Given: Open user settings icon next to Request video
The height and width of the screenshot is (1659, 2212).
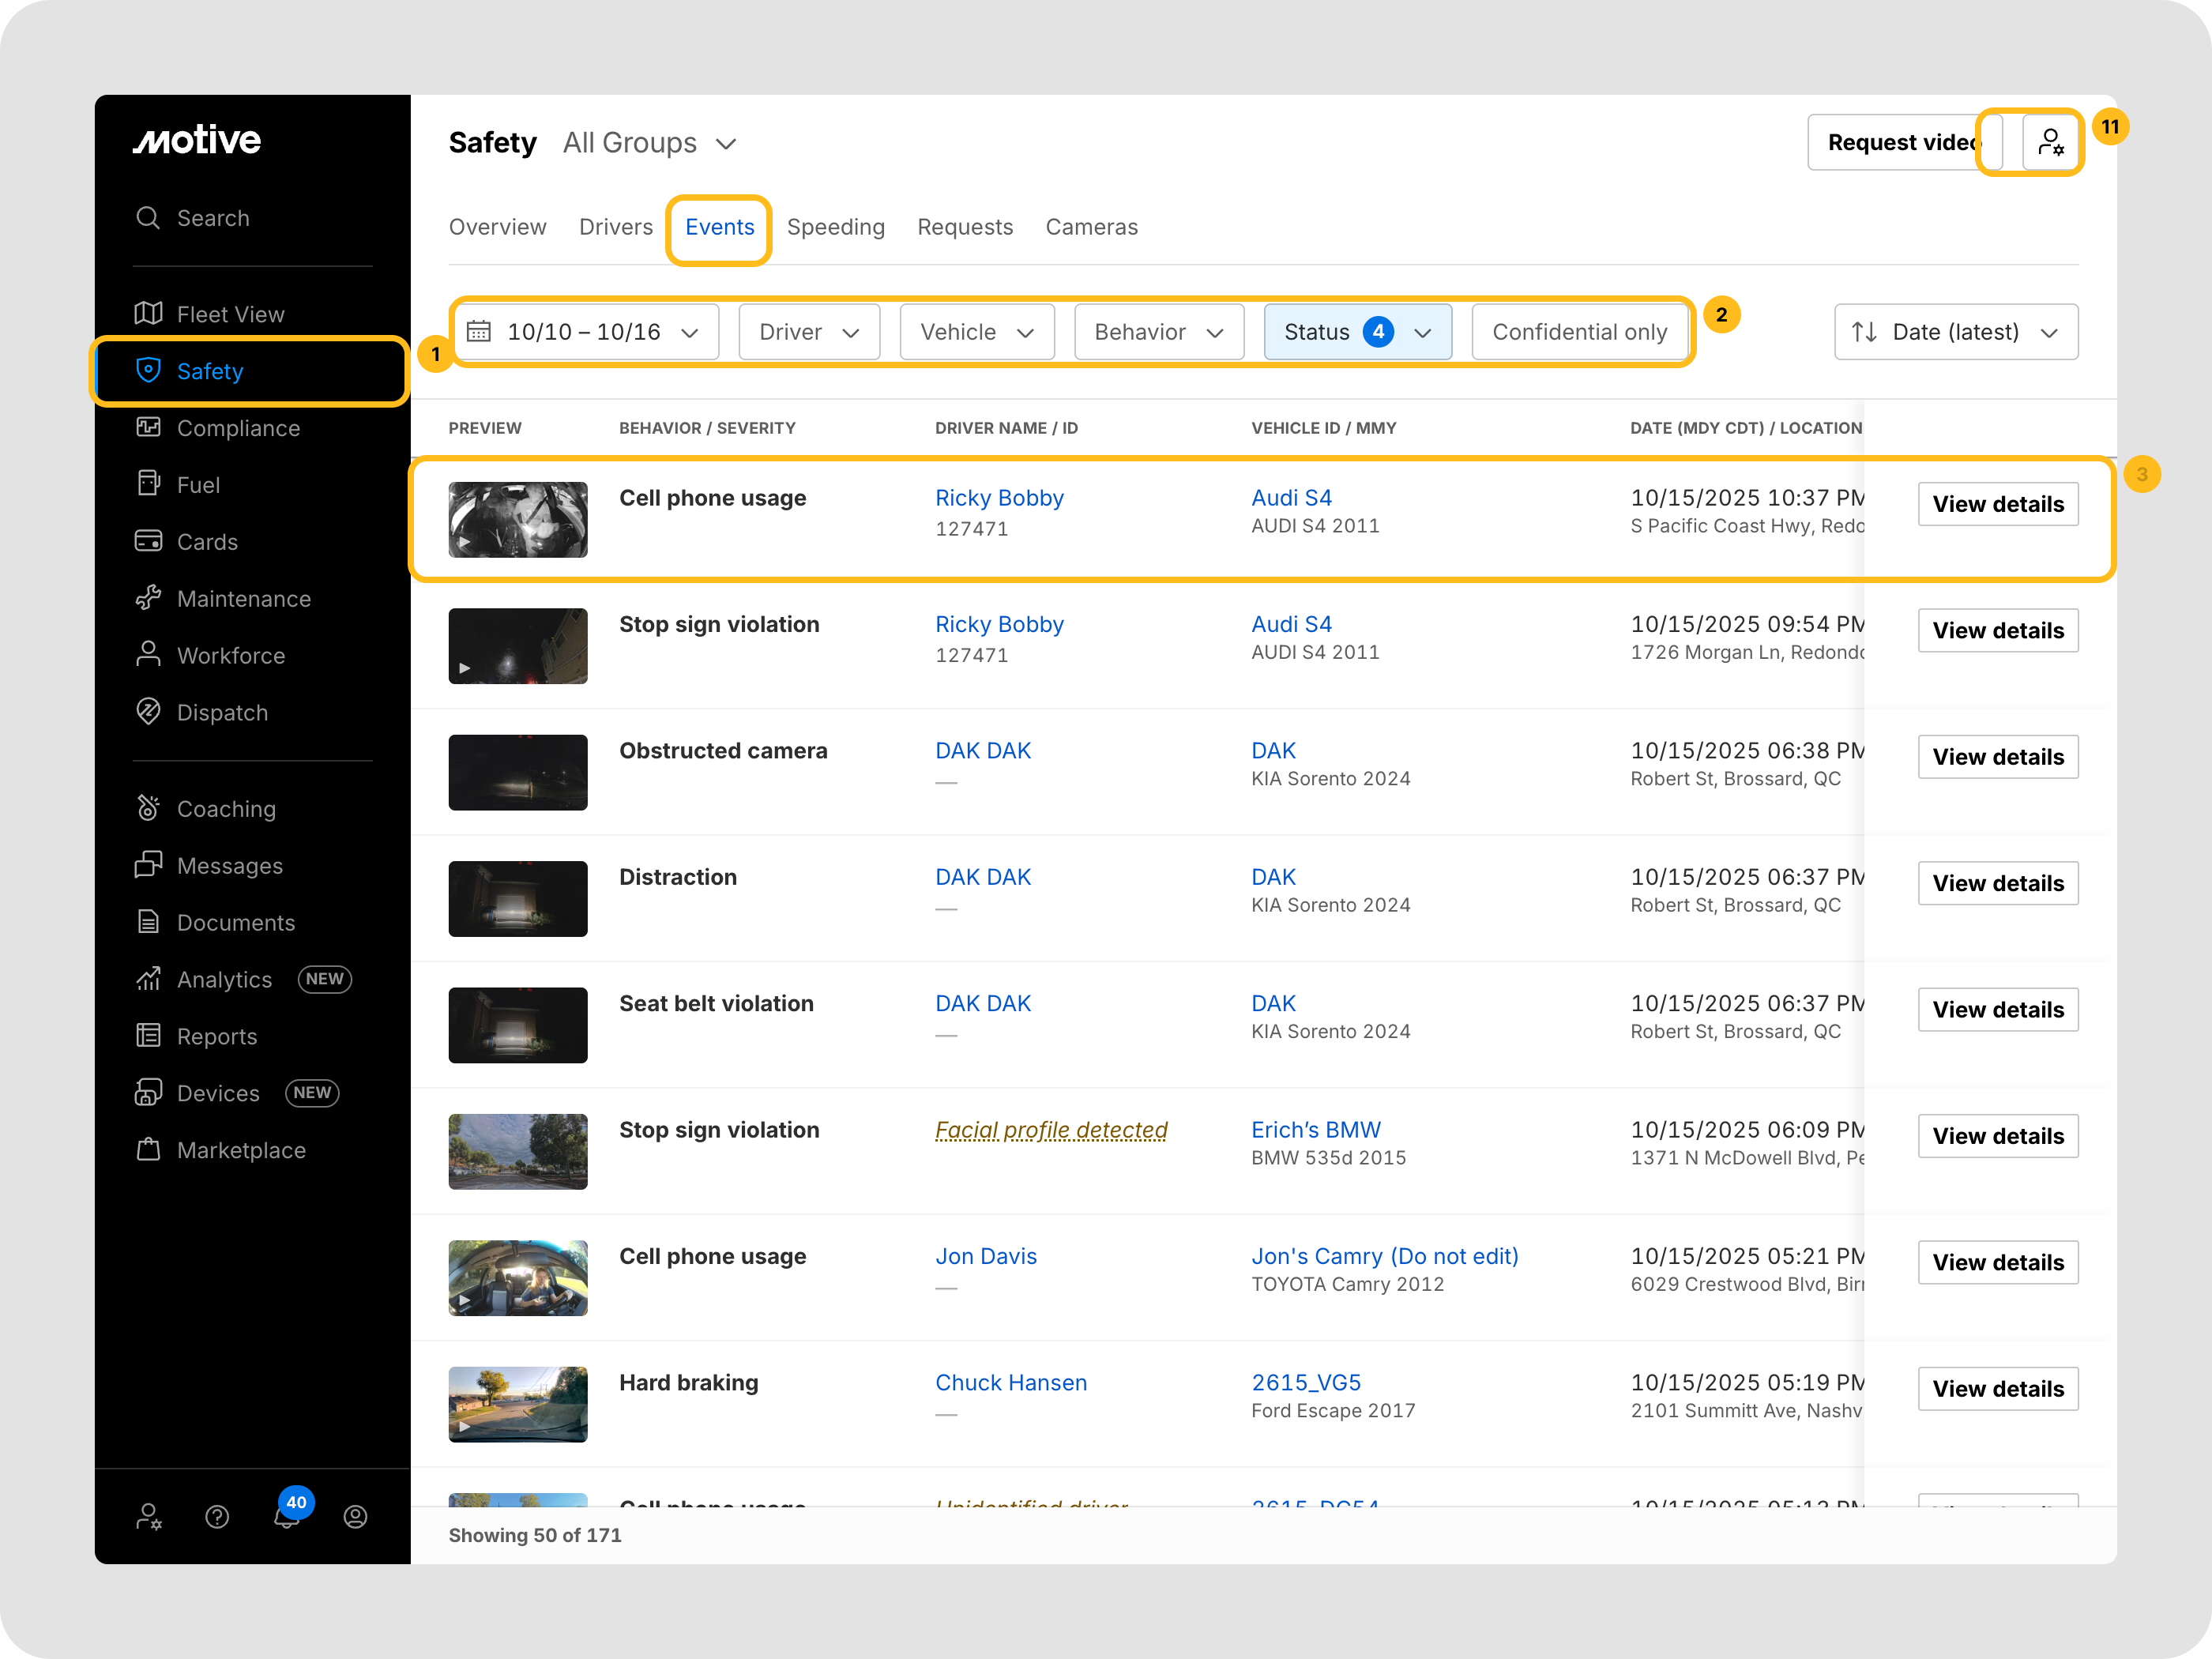Looking at the screenshot, I should 2050,142.
